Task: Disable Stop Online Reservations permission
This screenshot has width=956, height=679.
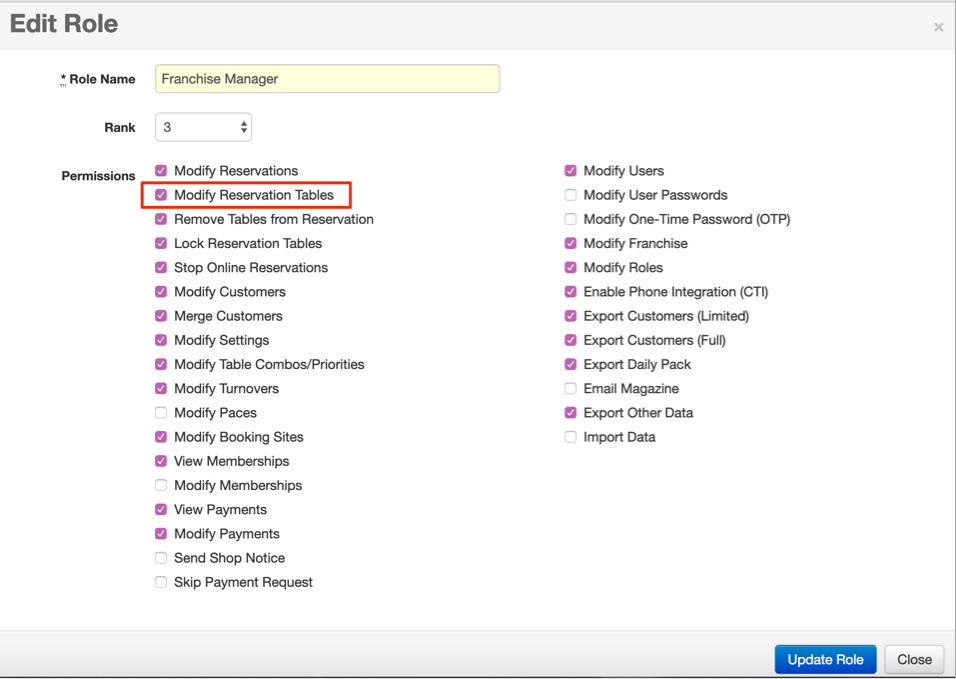Action: [161, 268]
